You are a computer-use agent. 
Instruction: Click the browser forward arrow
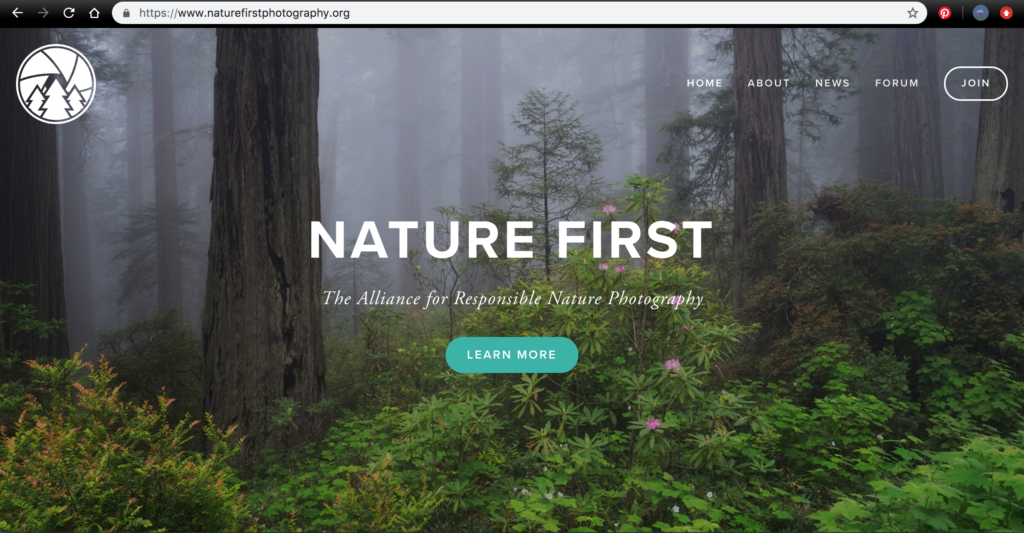coord(43,13)
